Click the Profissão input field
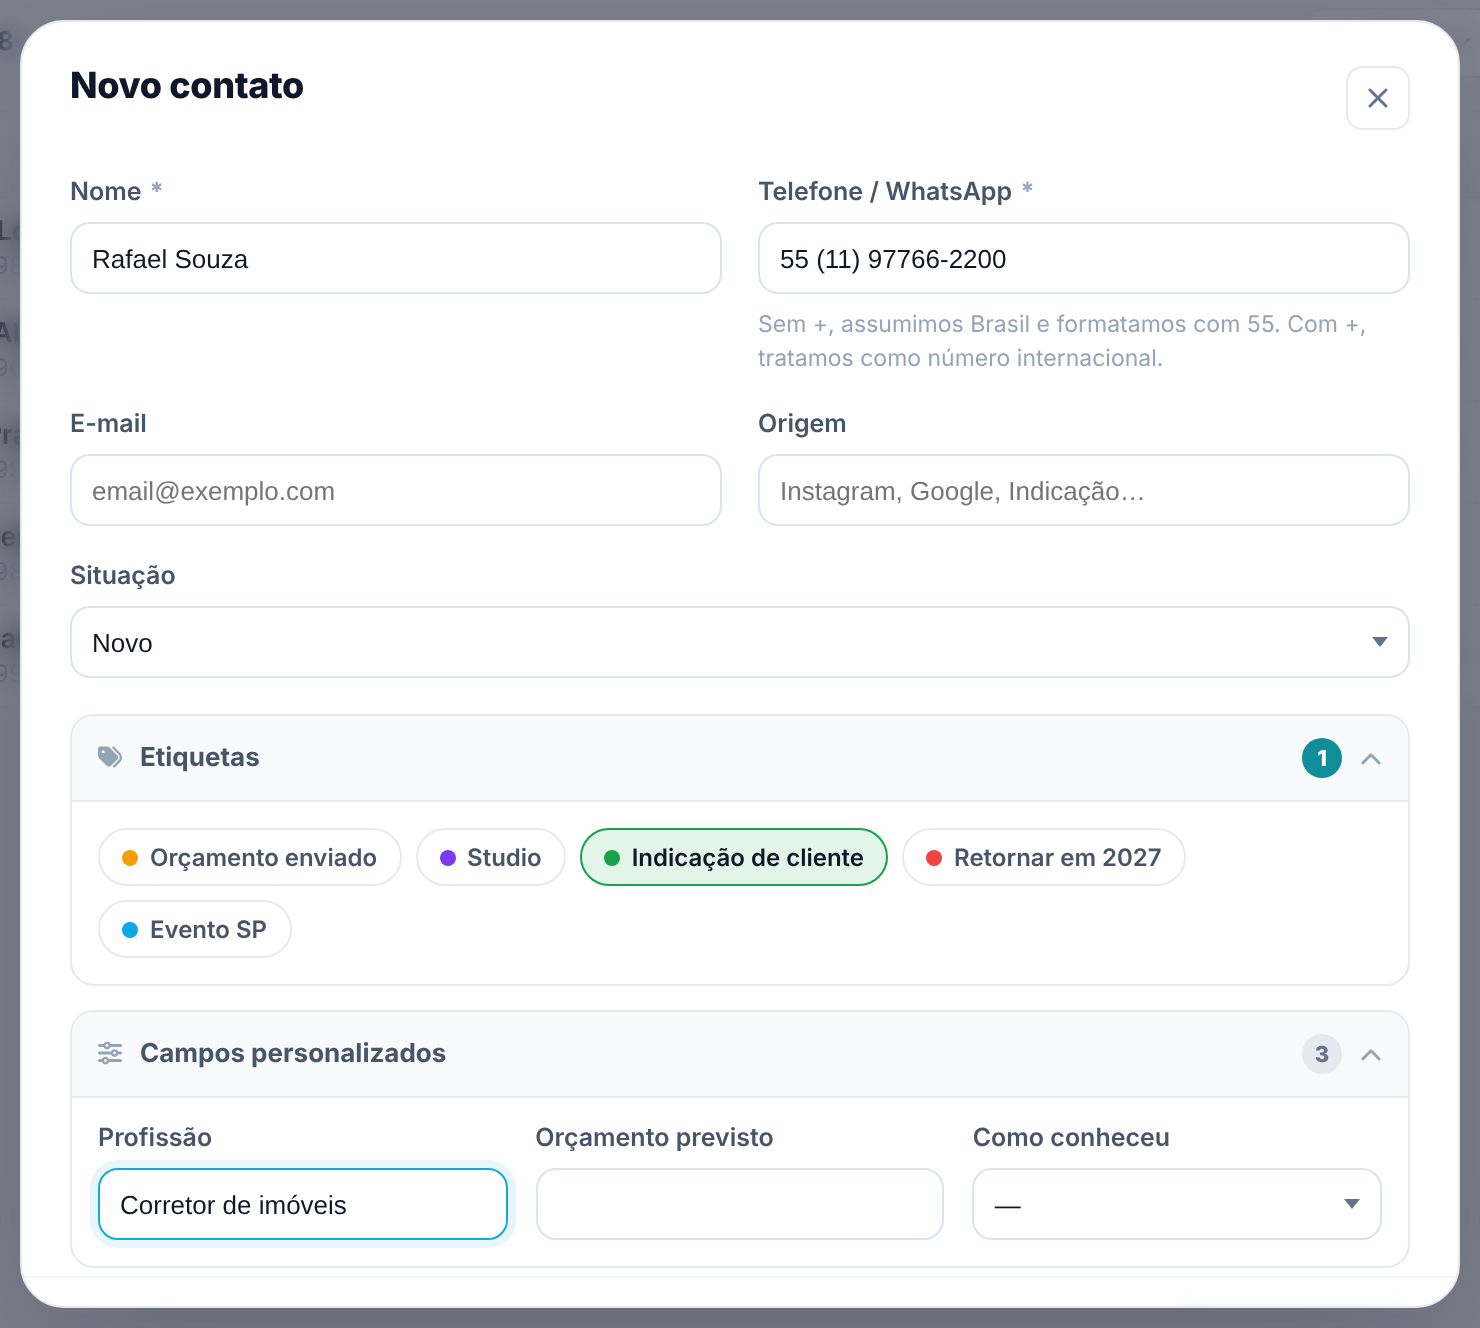Viewport: 1480px width, 1328px height. (303, 1204)
